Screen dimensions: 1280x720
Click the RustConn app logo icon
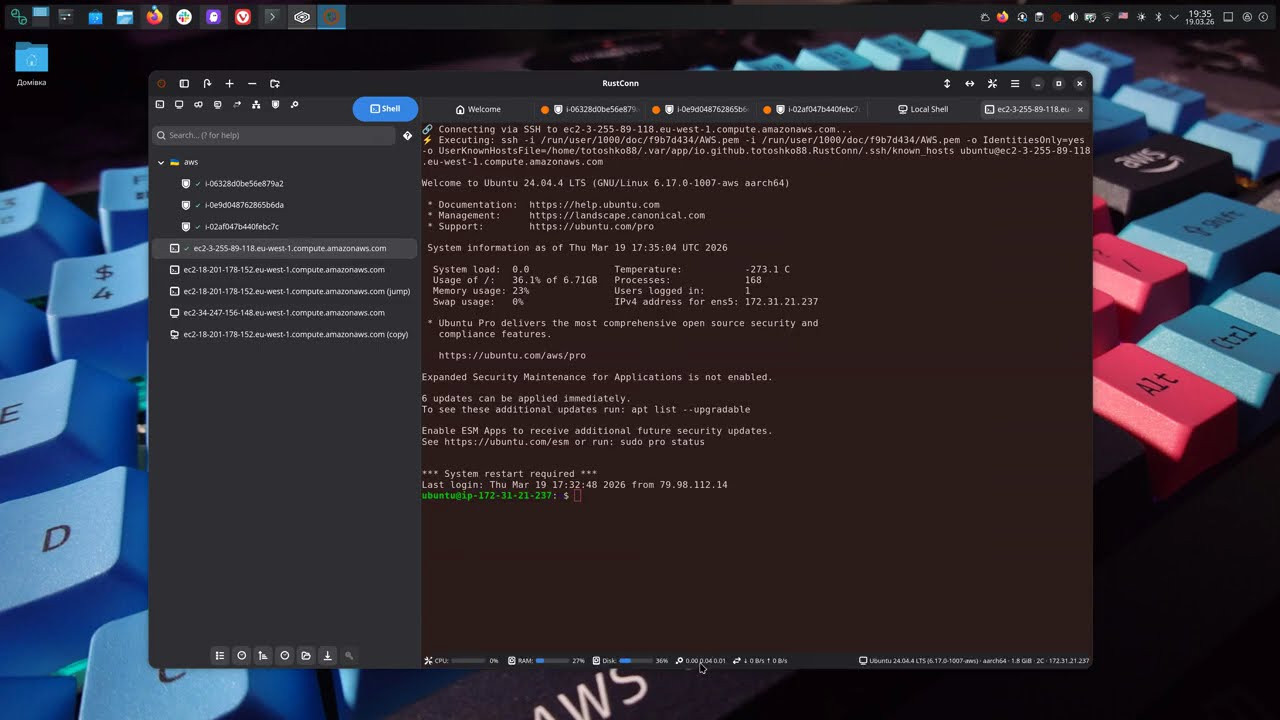(161, 84)
